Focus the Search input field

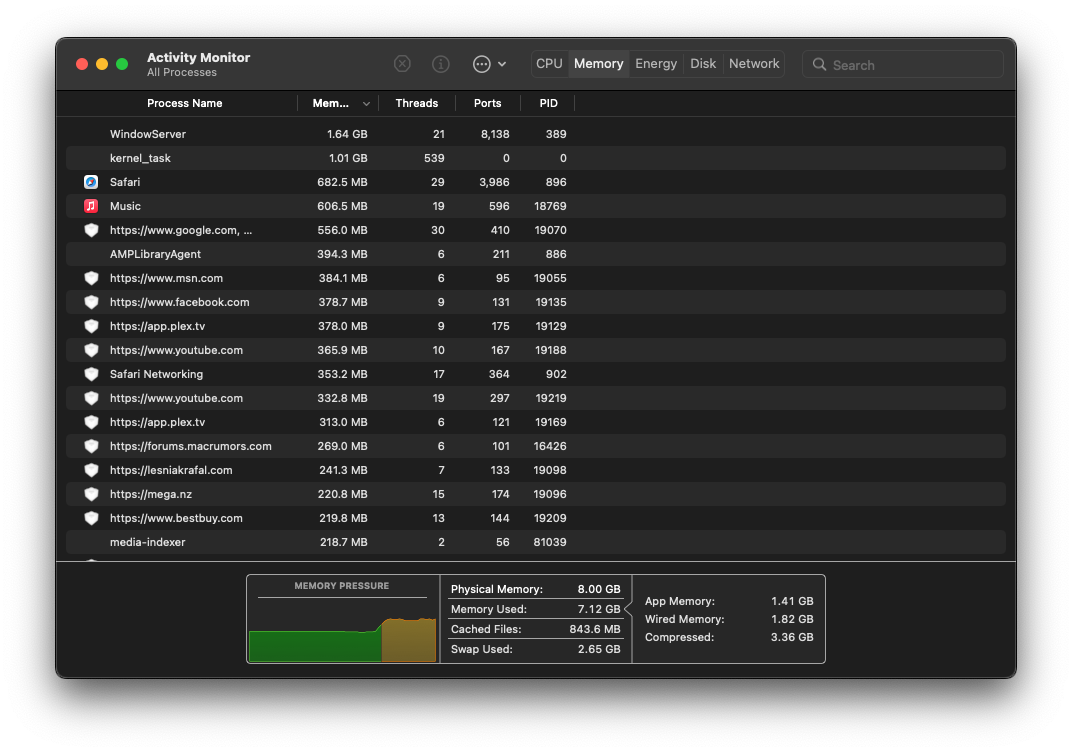click(x=902, y=65)
